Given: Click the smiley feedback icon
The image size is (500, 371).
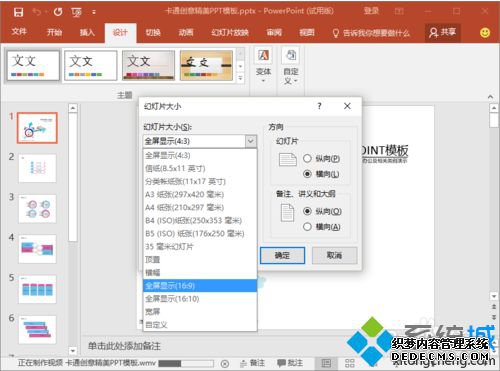Looking at the screenshot, I should 485,32.
